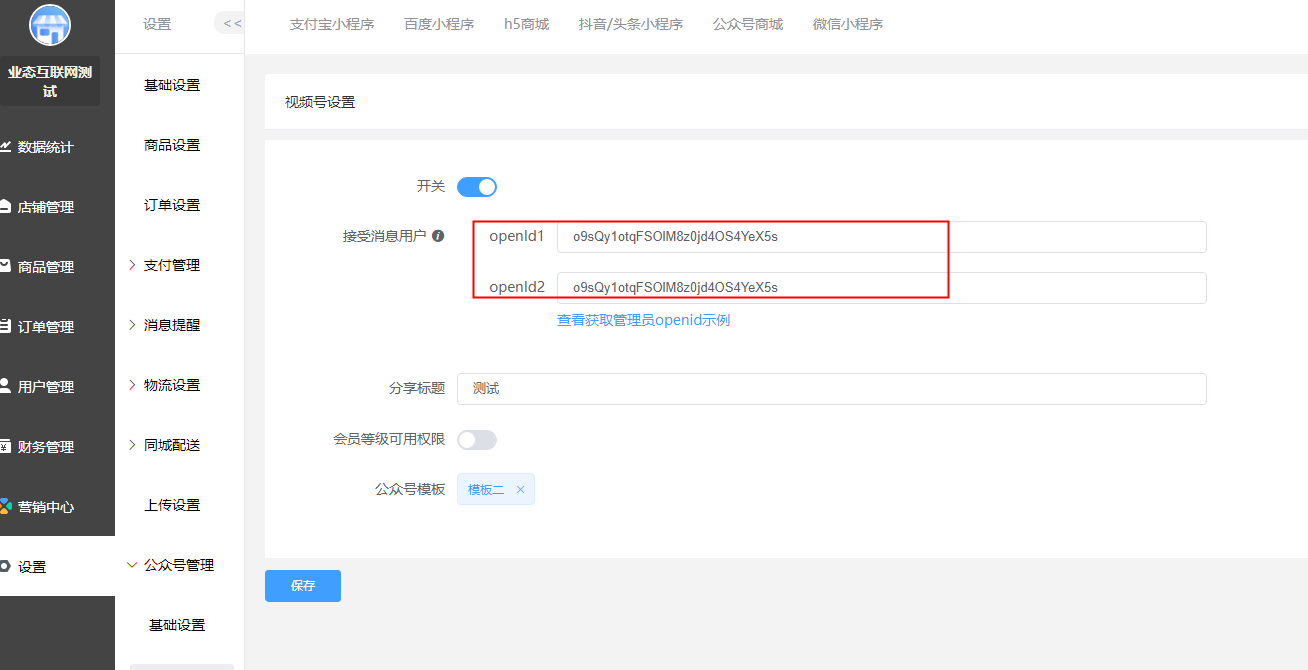
Task: Open 基础设置 at top of settings menu
Action: pos(172,85)
